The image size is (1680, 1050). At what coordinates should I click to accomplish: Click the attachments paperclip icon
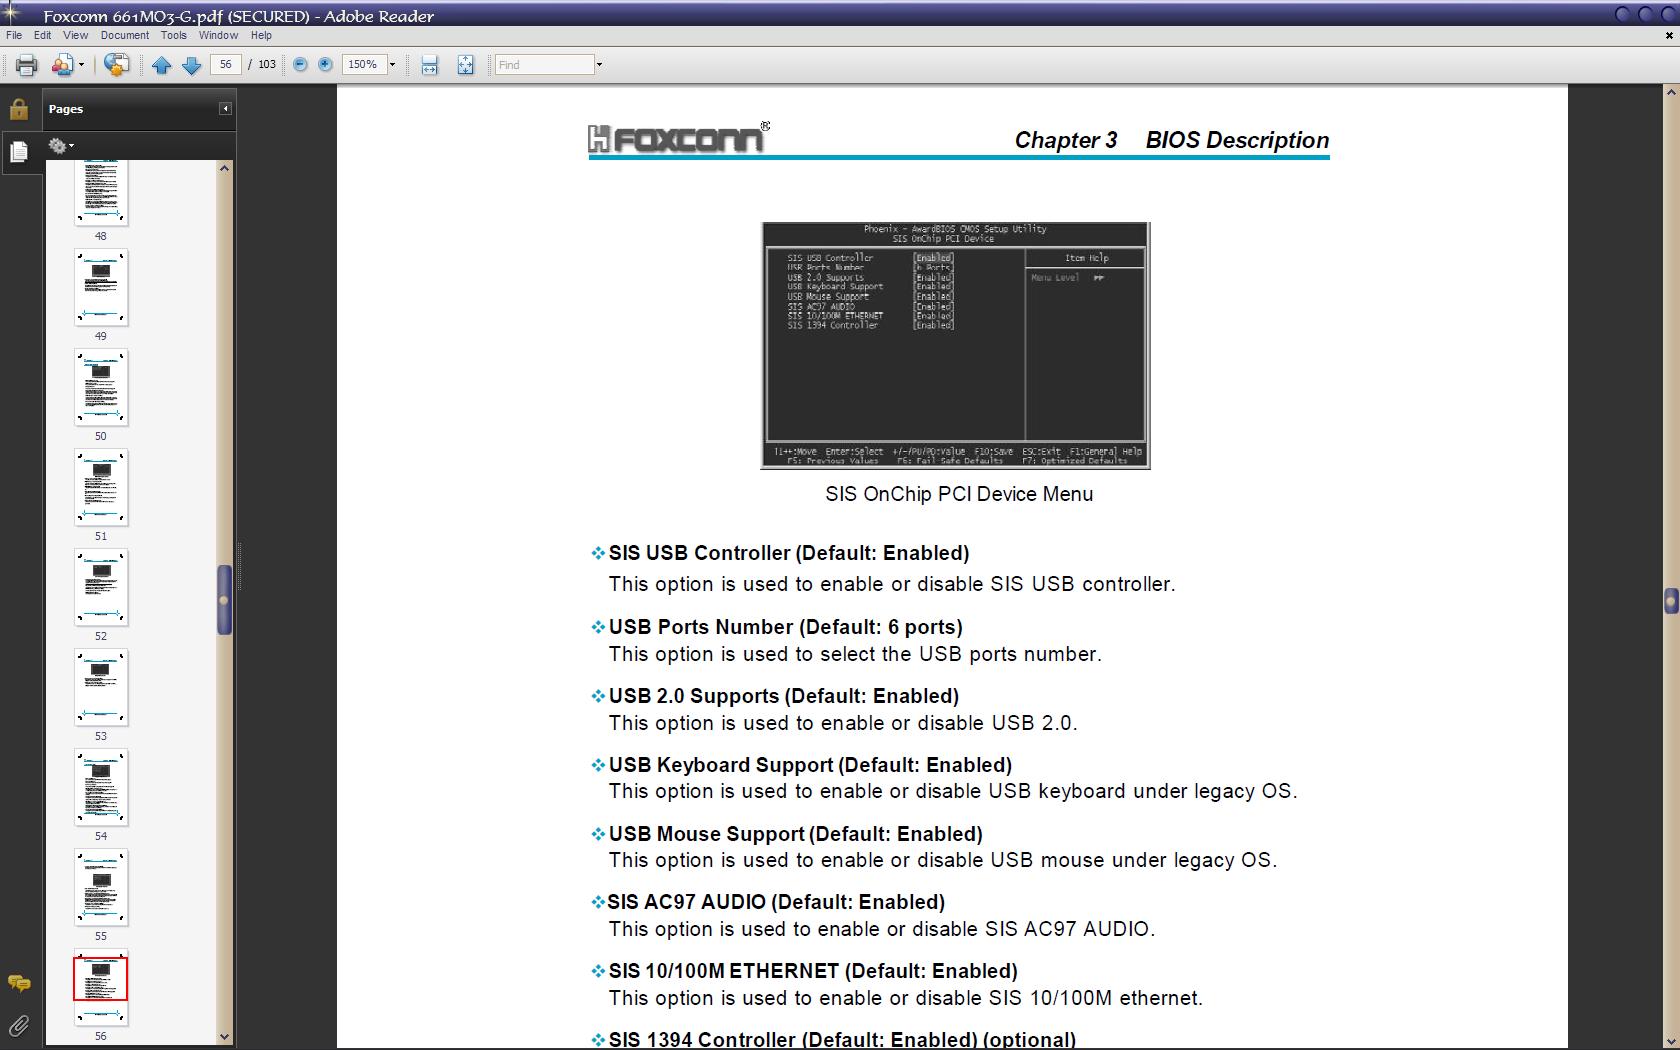(18, 1025)
